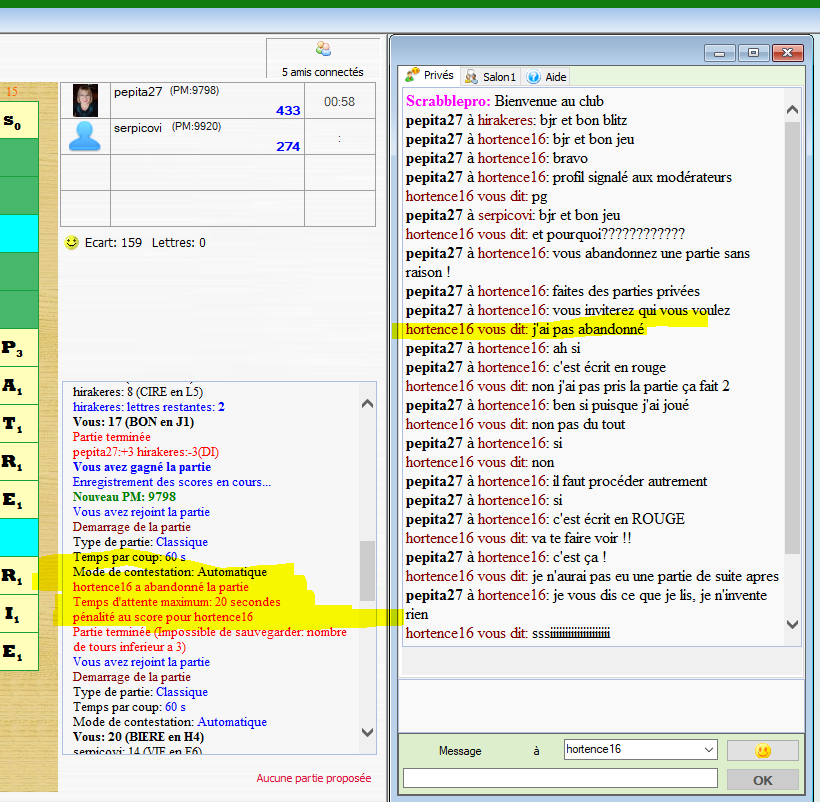The image size is (820, 802).
Task: Open the smiley emoticon picker button
Action: (762, 750)
